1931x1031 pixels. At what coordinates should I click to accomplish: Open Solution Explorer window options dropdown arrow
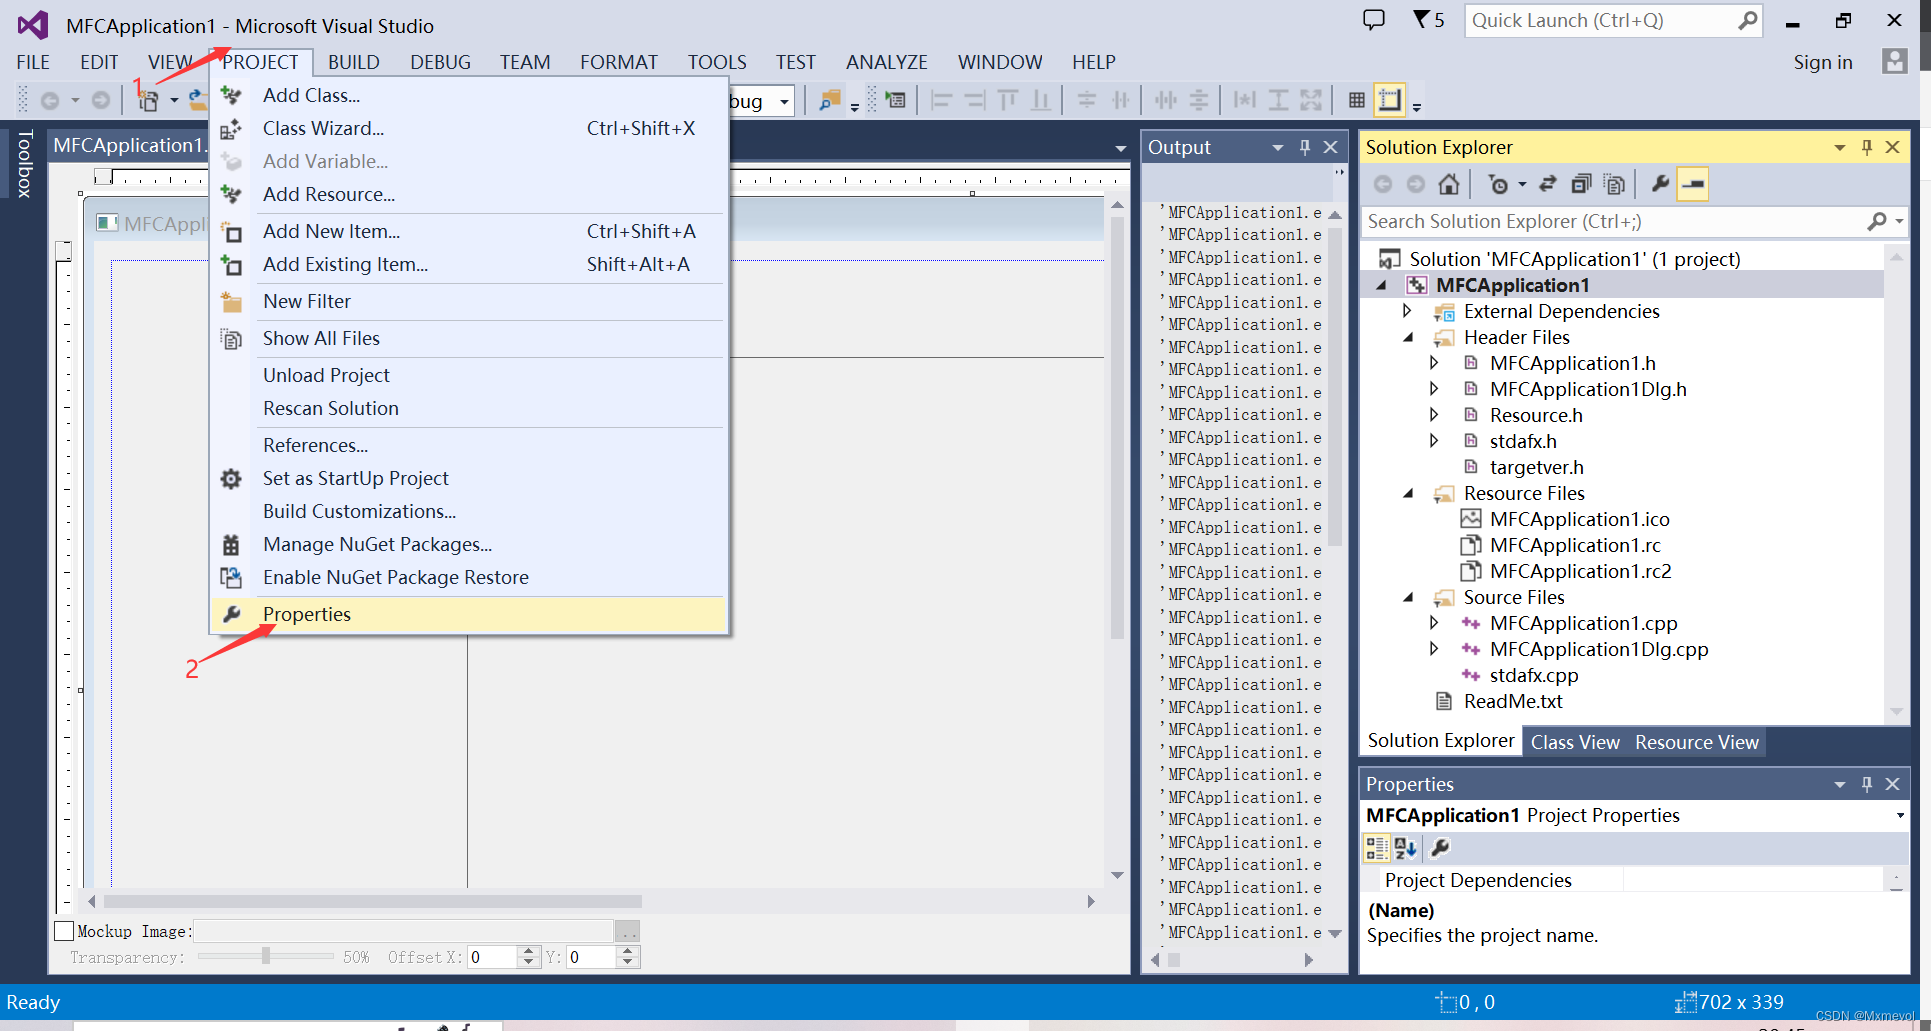click(x=1839, y=147)
